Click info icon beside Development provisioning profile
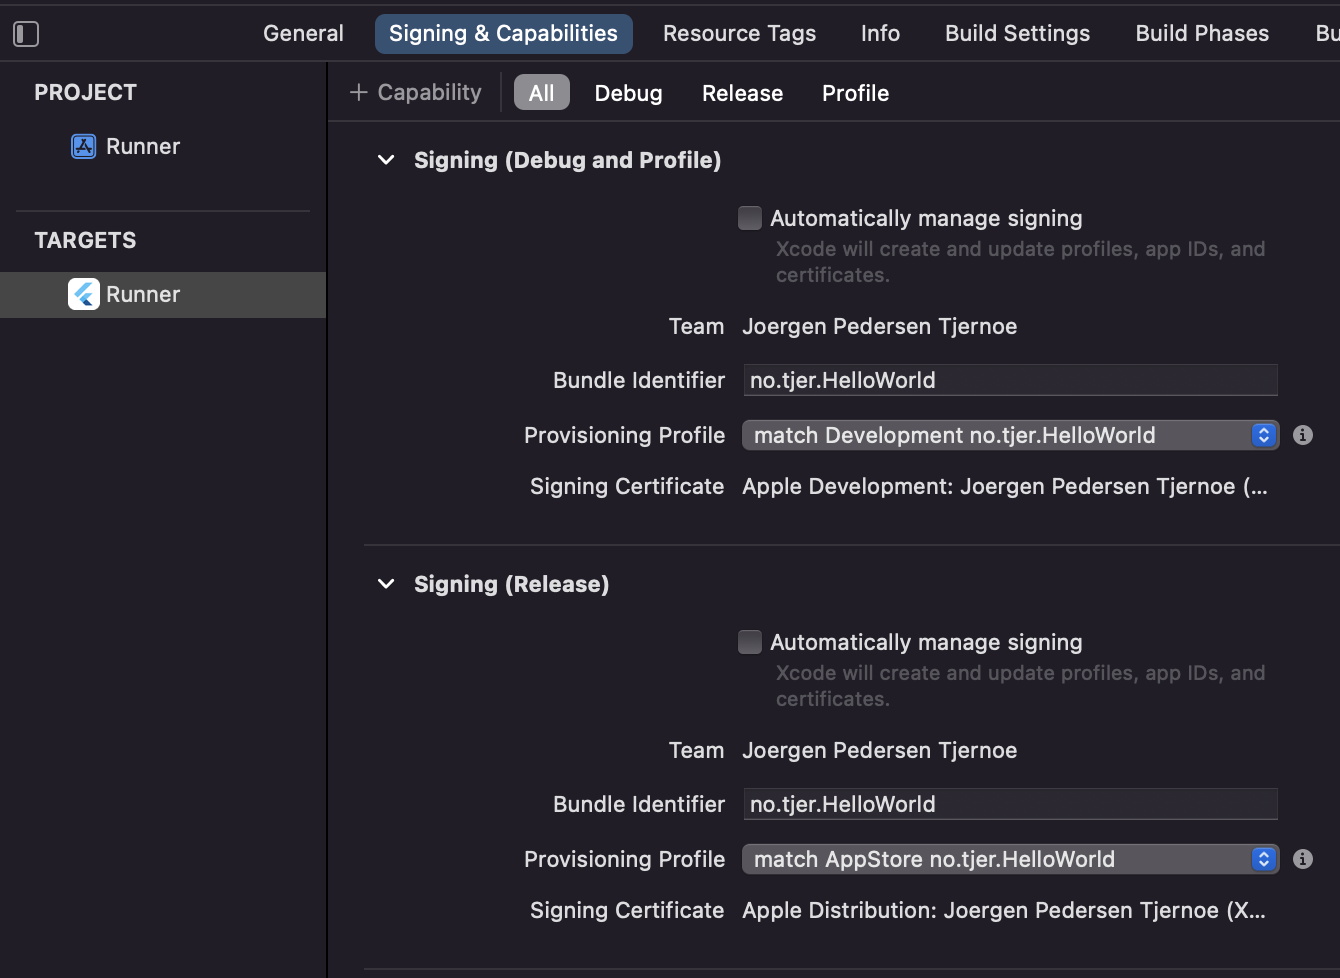 pyautogui.click(x=1302, y=435)
